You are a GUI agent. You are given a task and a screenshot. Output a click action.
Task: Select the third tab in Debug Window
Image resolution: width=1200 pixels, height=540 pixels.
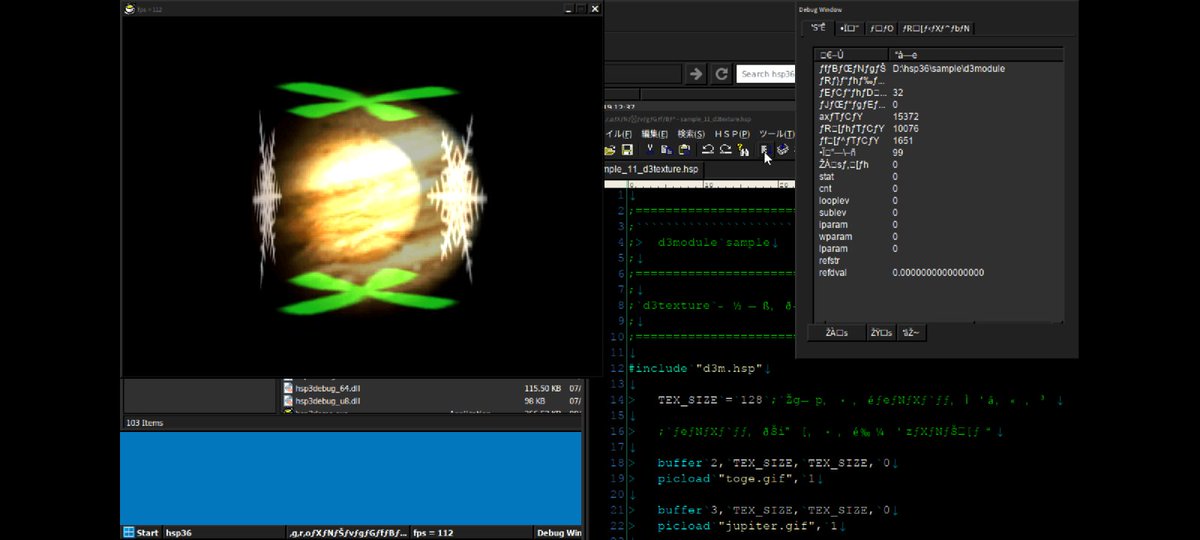(880, 28)
